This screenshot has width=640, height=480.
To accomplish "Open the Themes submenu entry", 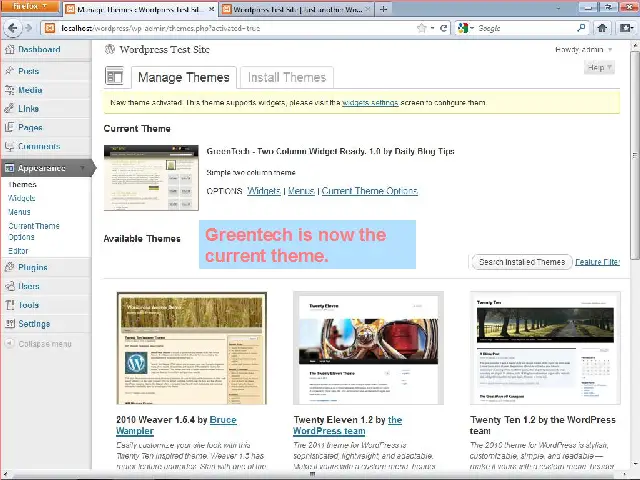I will [22, 184].
